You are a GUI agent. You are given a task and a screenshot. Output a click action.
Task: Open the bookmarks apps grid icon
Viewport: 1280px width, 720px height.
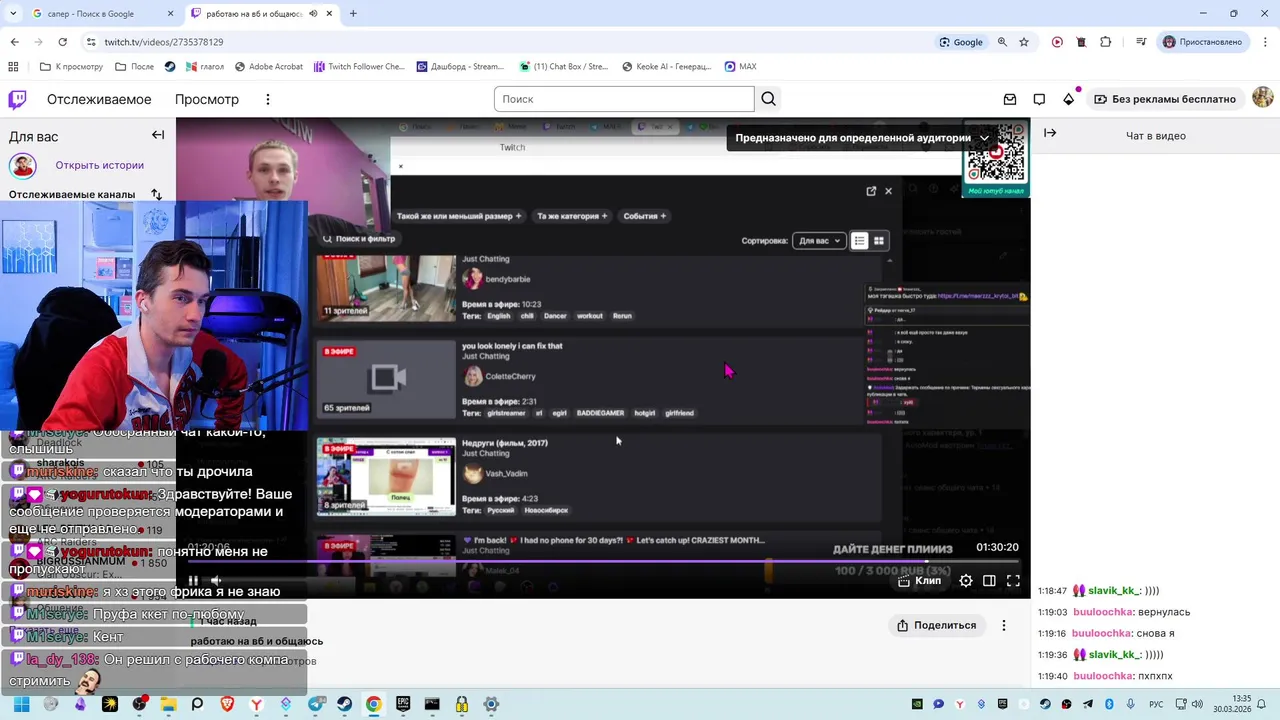click(x=13, y=66)
